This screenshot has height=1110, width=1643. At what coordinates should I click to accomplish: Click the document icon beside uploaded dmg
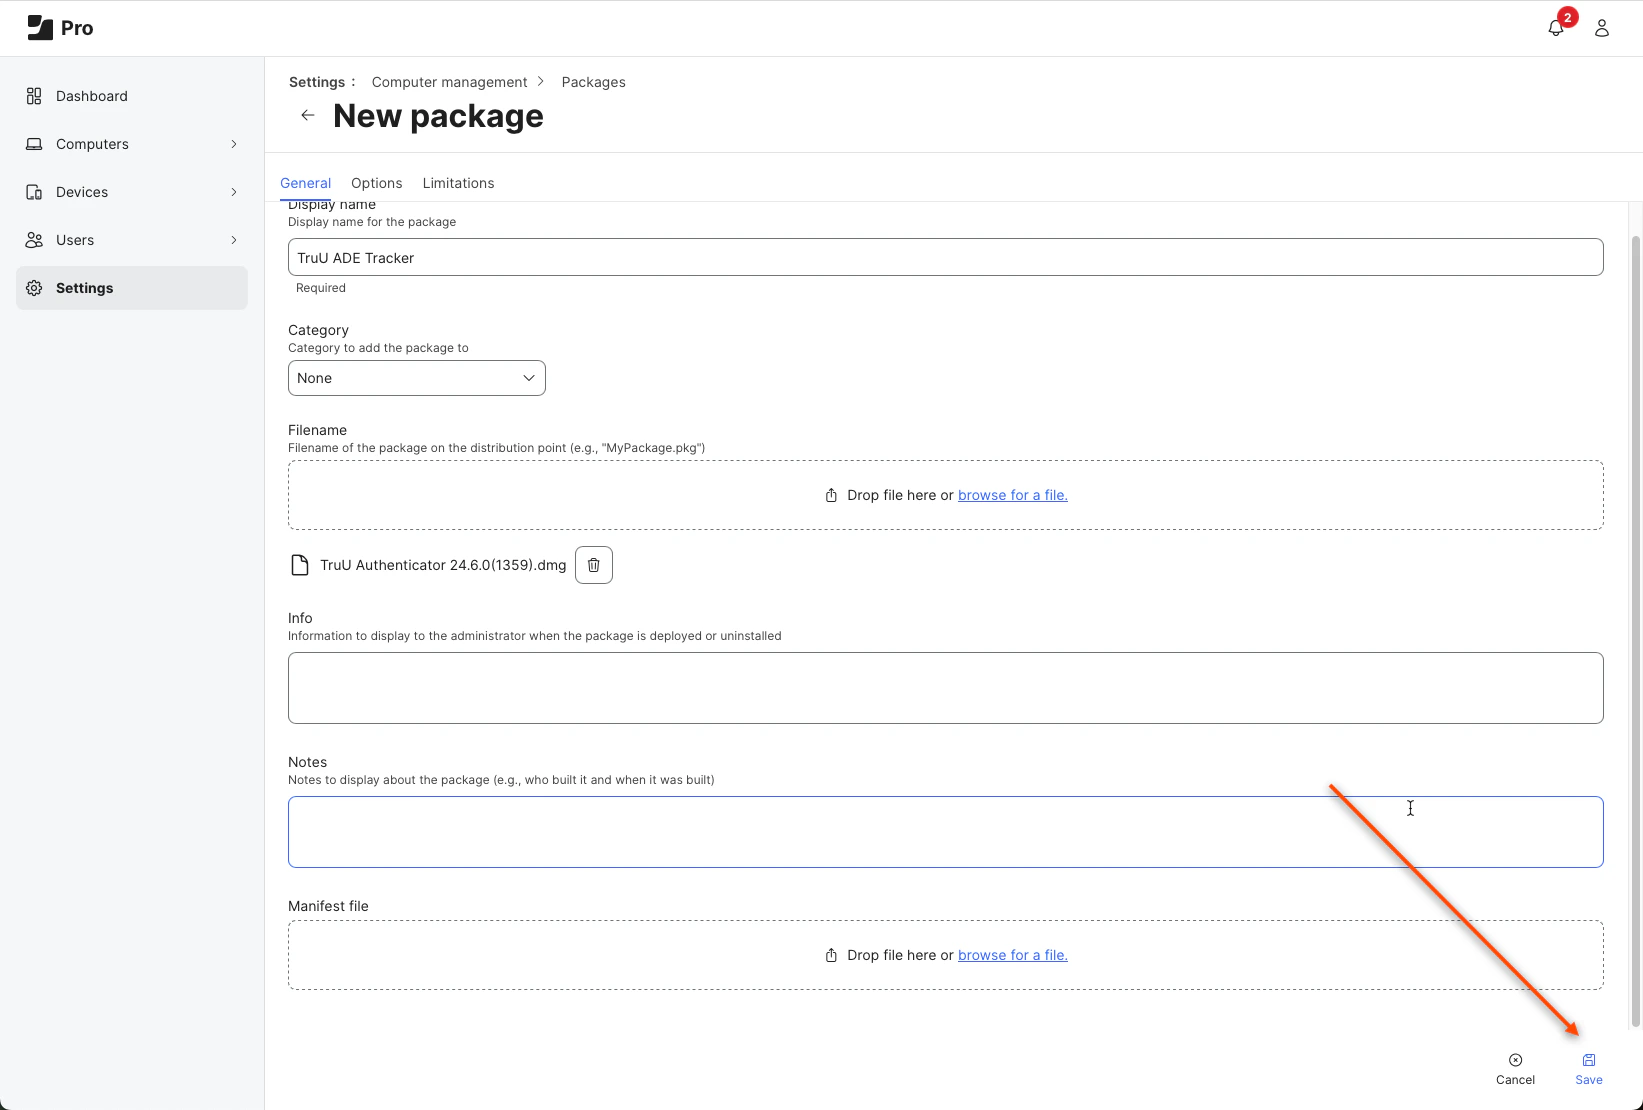(x=299, y=565)
